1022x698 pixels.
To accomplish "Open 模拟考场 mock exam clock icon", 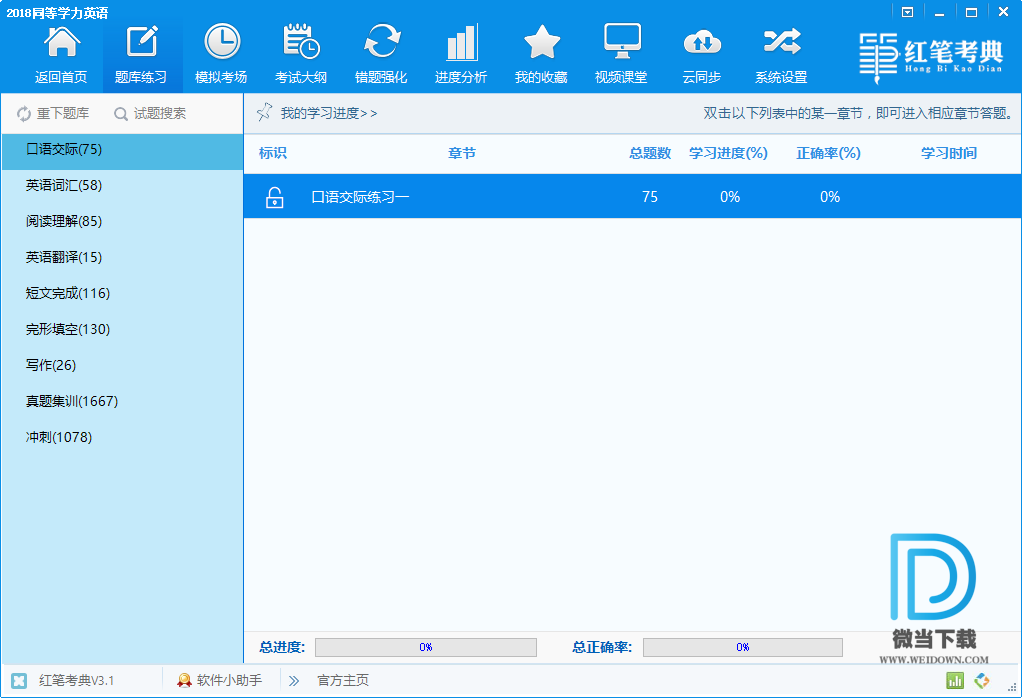I will 222,42.
